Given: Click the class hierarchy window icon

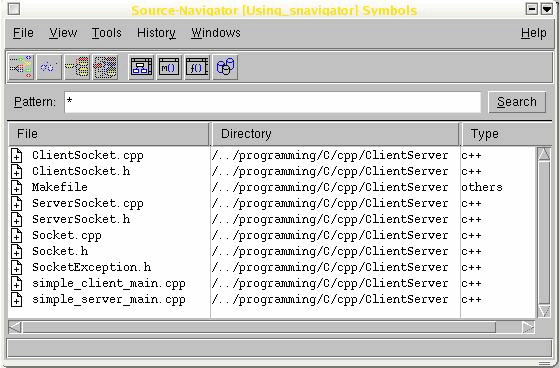Looking at the screenshot, I should coord(141,67).
